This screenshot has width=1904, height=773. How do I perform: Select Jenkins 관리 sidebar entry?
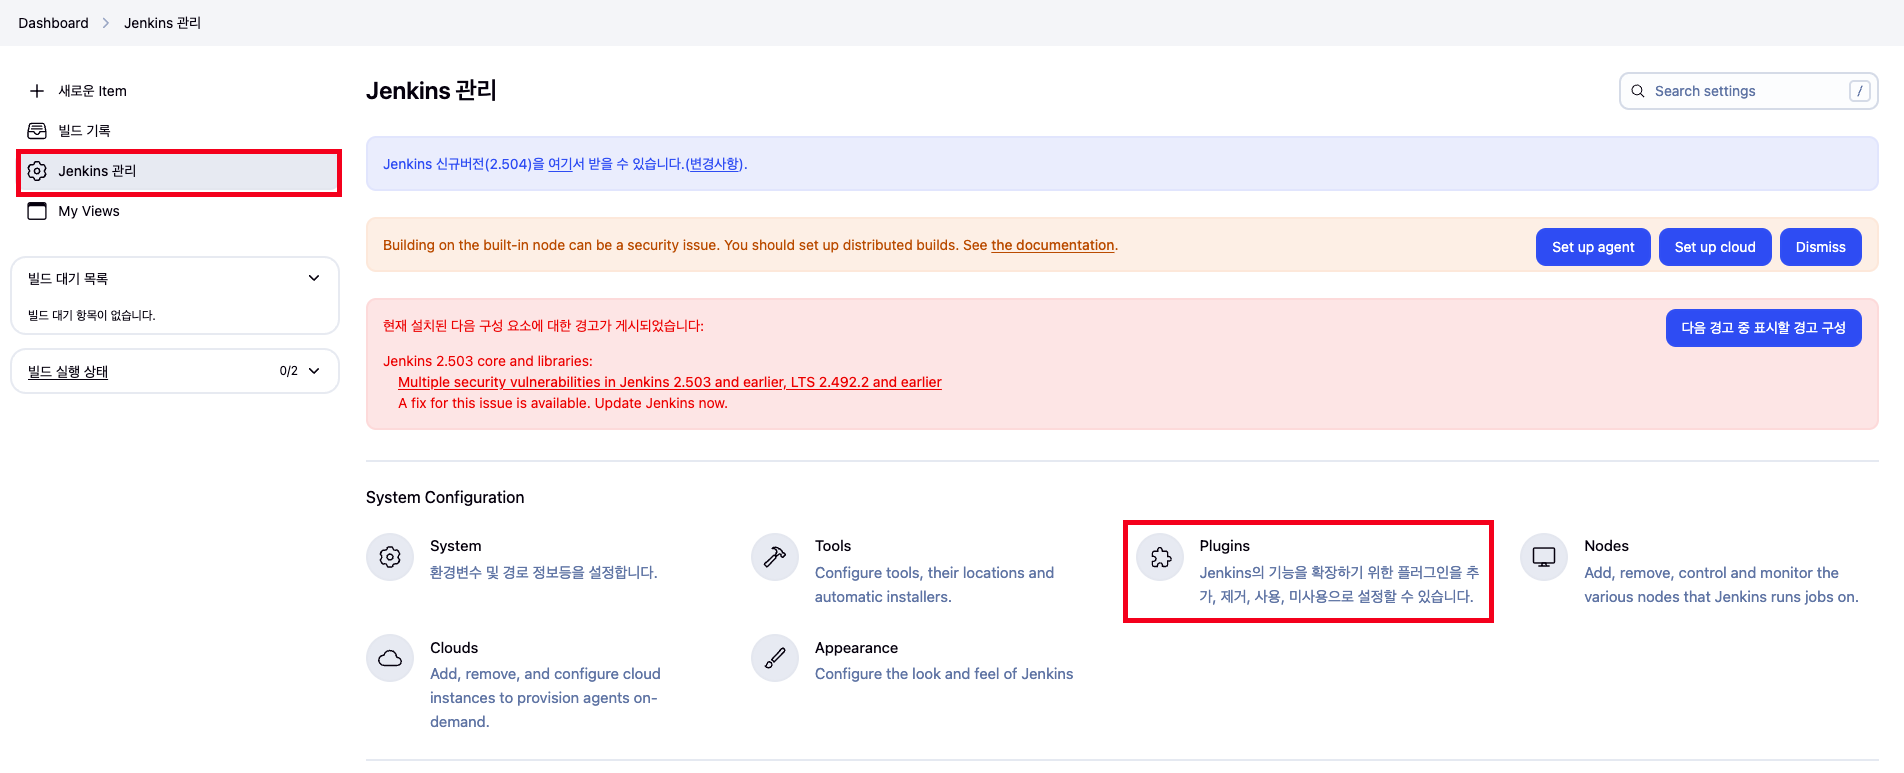[x=179, y=171]
